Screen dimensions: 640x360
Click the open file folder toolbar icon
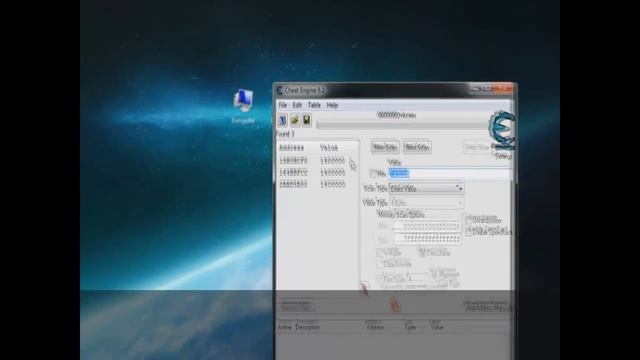click(295, 120)
